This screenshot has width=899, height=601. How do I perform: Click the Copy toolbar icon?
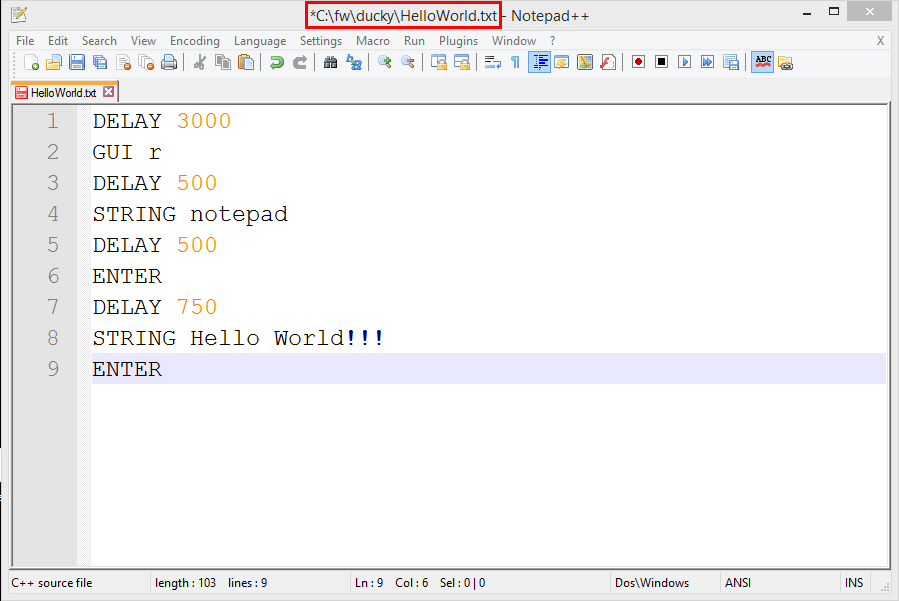click(x=222, y=62)
